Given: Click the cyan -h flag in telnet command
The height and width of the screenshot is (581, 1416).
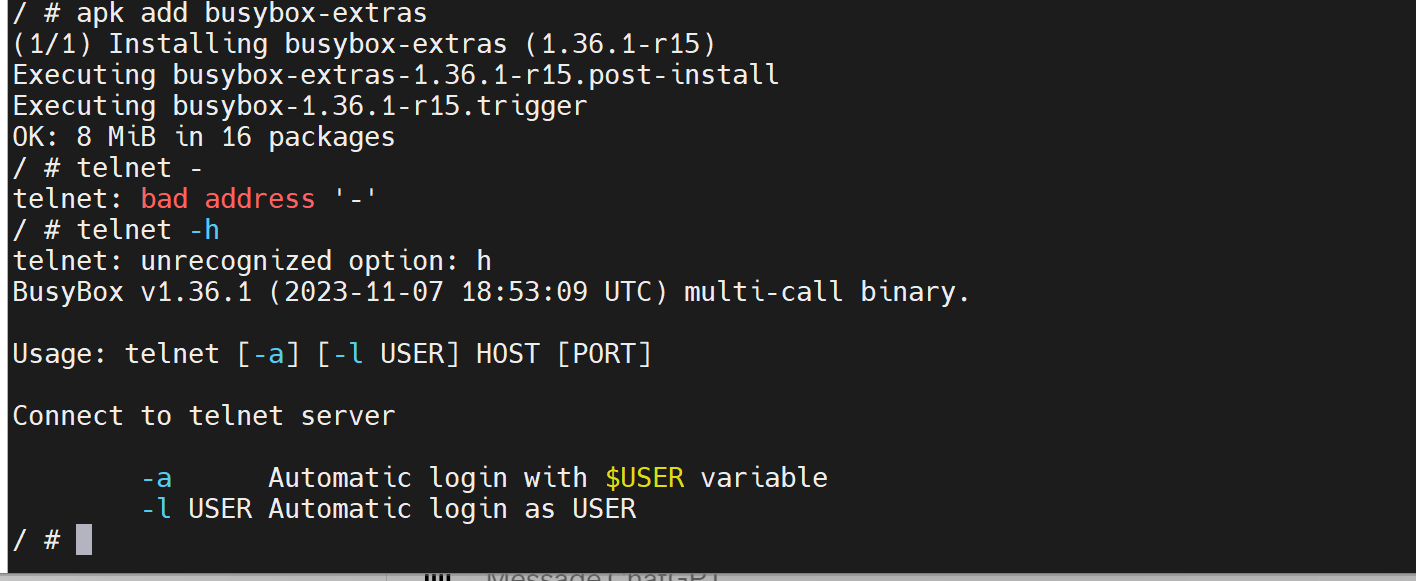Looking at the screenshot, I should 204,230.
